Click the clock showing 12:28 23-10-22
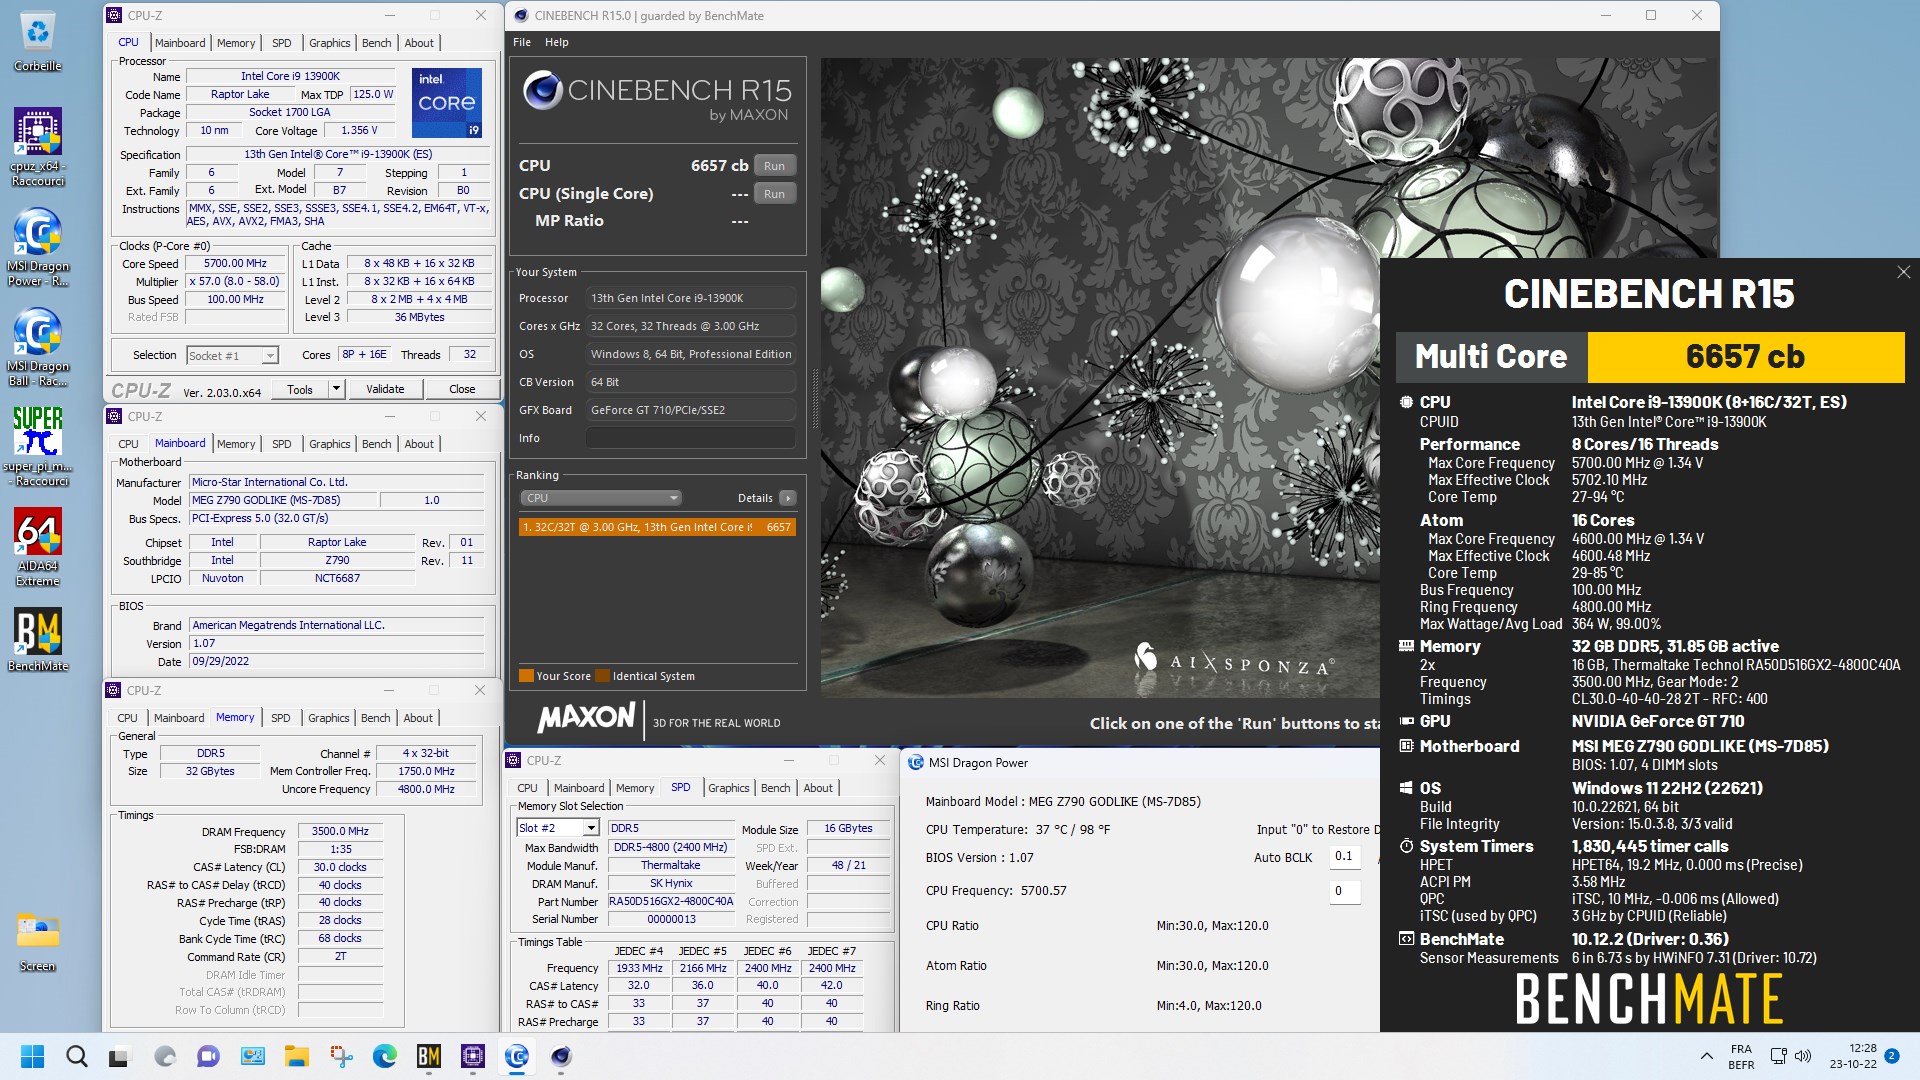Screen dimensions: 1920x1080 (1853, 1056)
